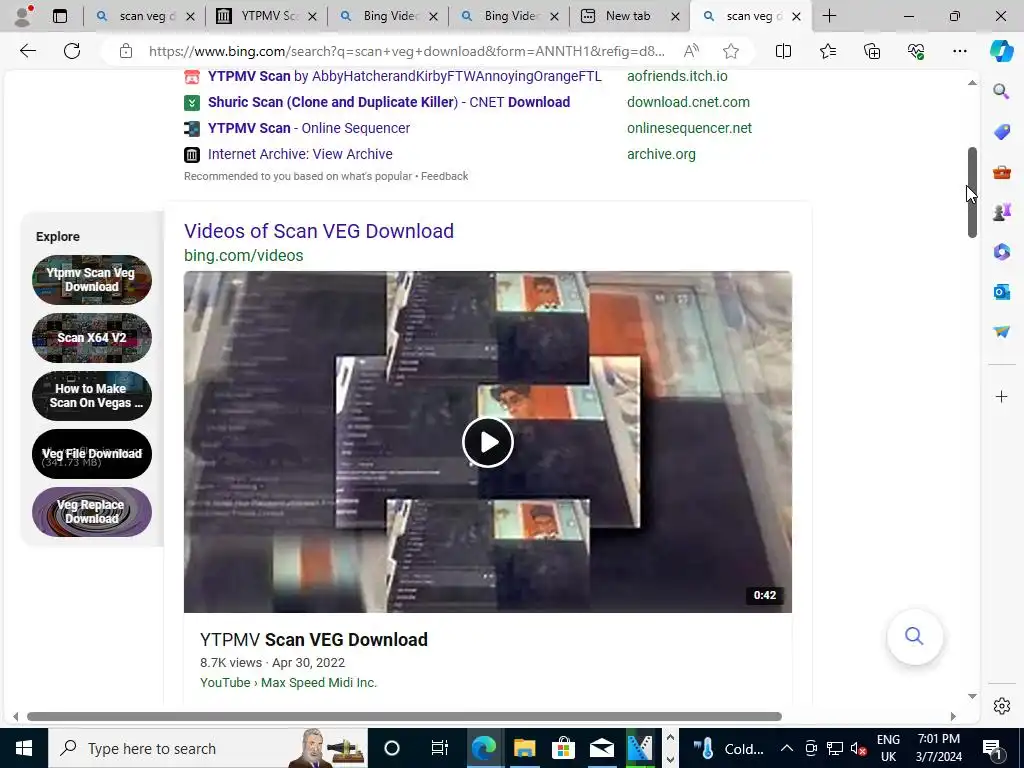This screenshot has width=1024, height=768.
Task: Open tab actions menu
Action: pos(60,16)
